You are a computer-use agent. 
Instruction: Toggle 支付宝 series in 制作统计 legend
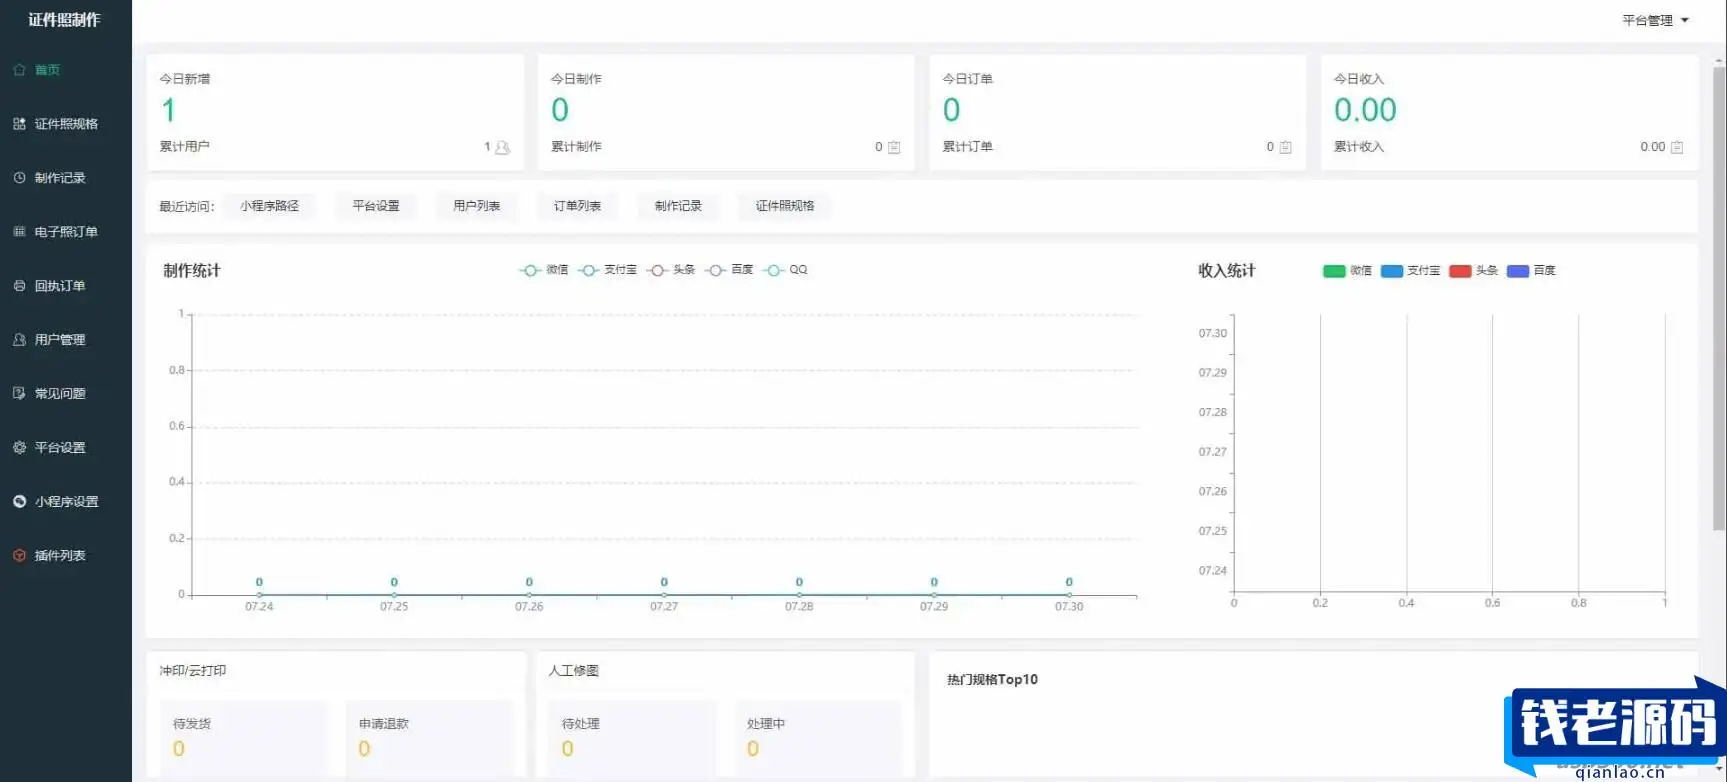607,270
